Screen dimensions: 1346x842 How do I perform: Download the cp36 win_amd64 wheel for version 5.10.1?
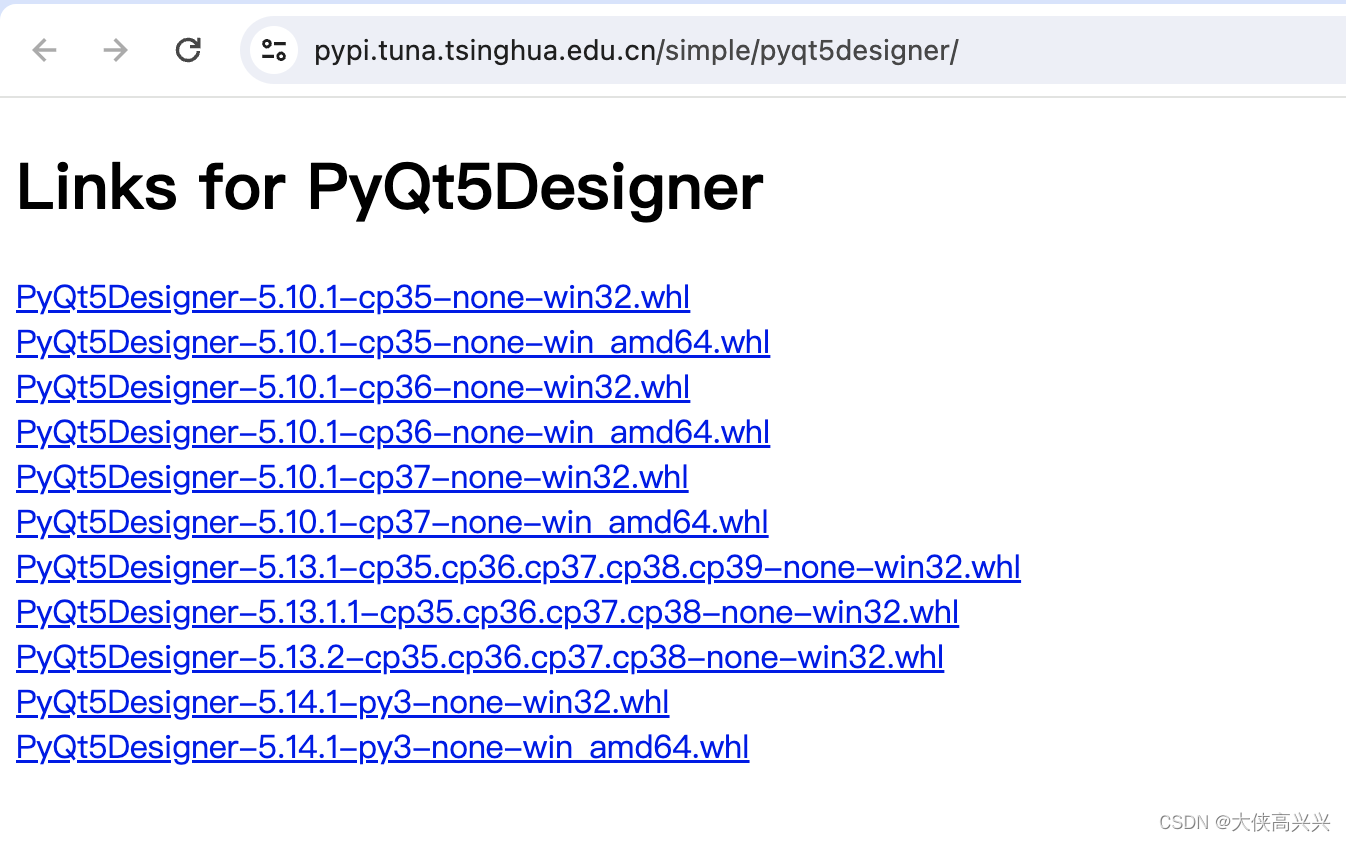point(392,432)
